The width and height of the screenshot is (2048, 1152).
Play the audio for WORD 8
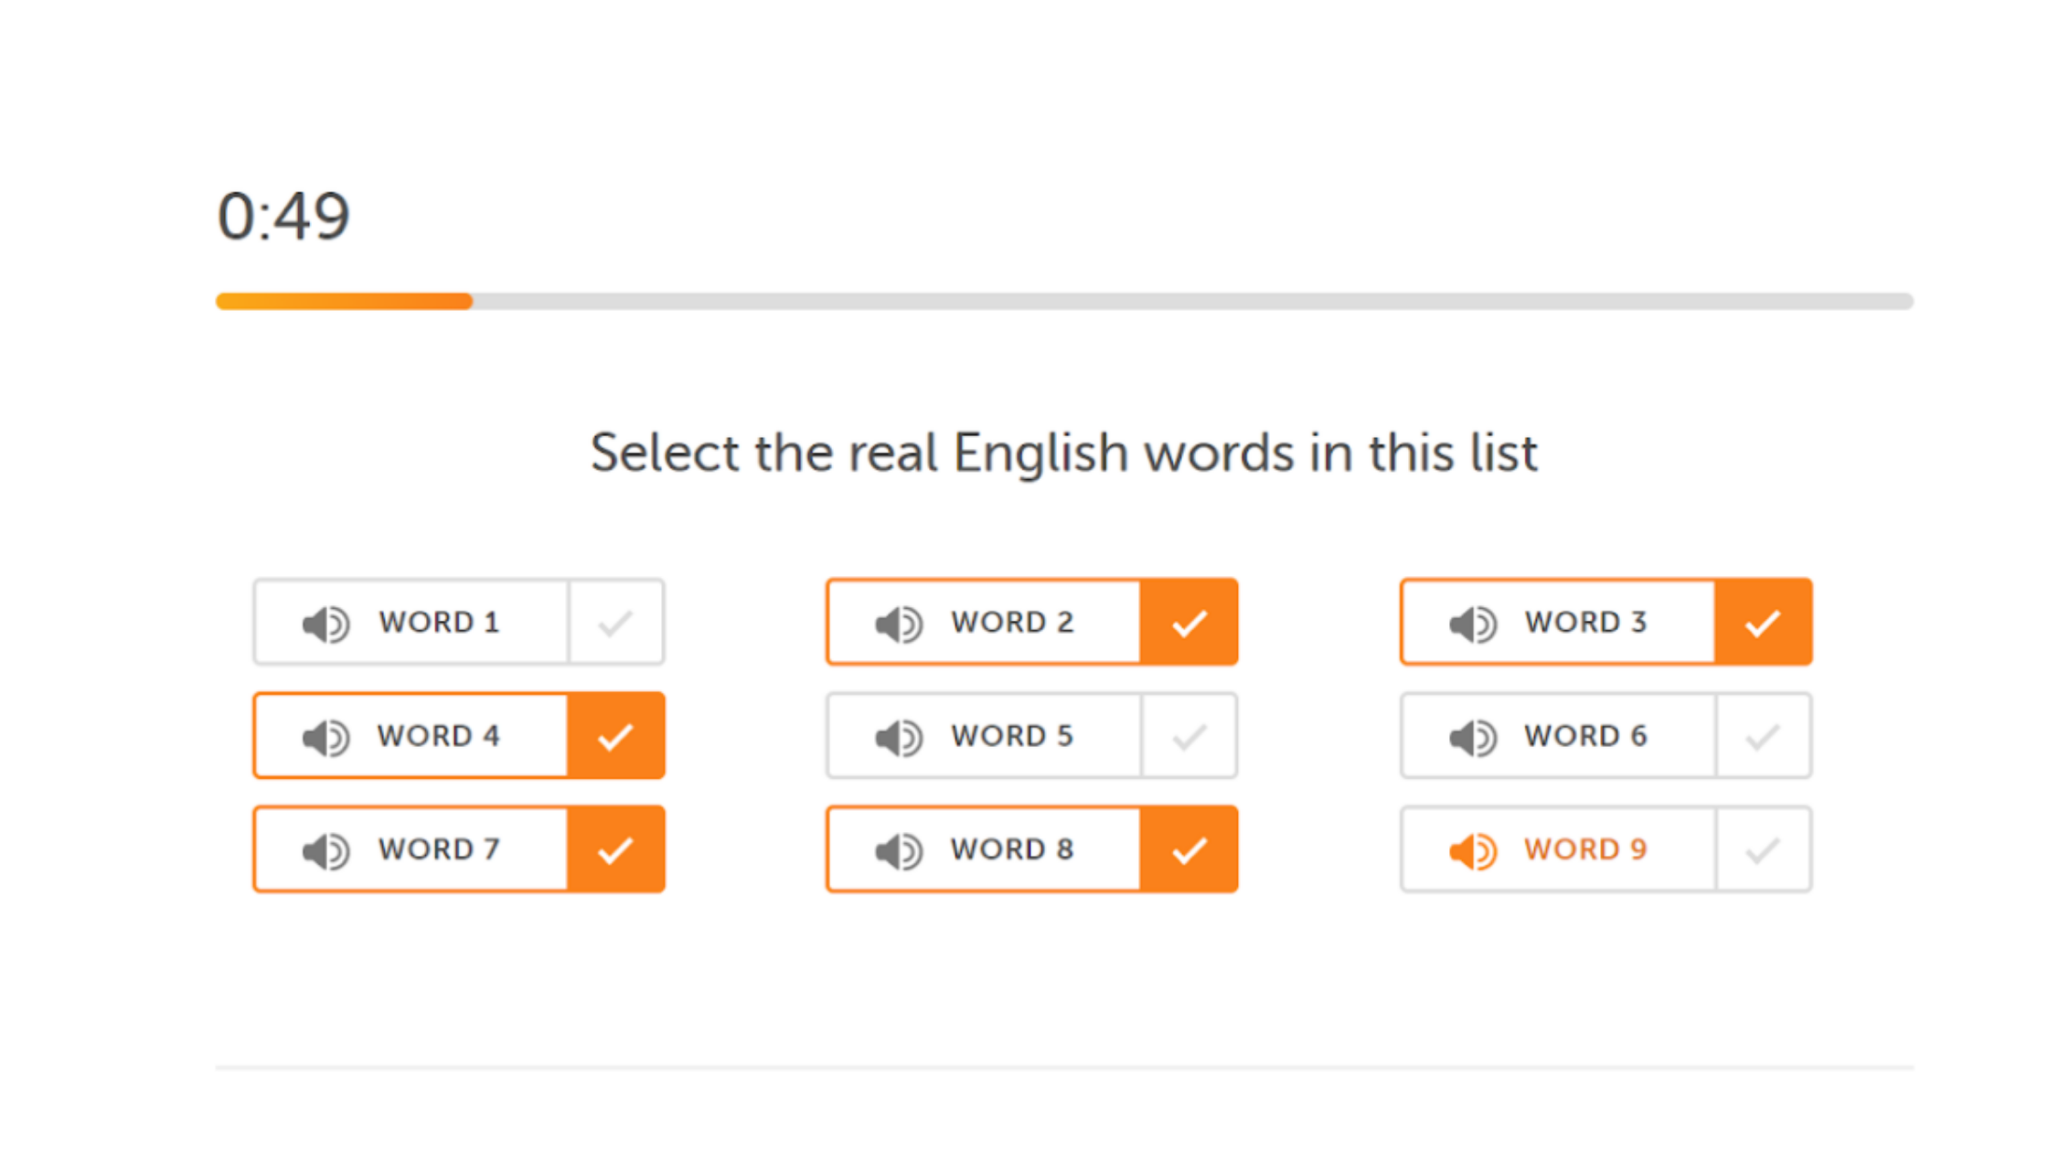point(896,850)
